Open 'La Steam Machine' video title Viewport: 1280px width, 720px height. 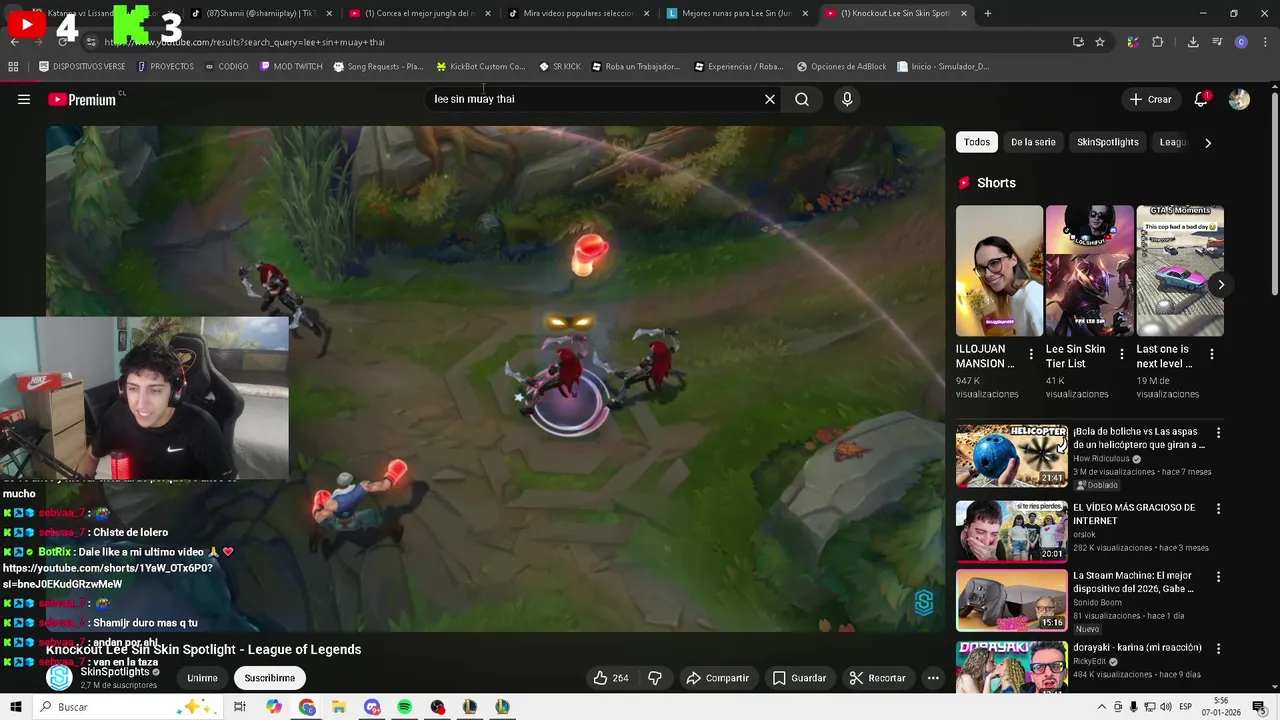pyautogui.click(x=1132, y=582)
